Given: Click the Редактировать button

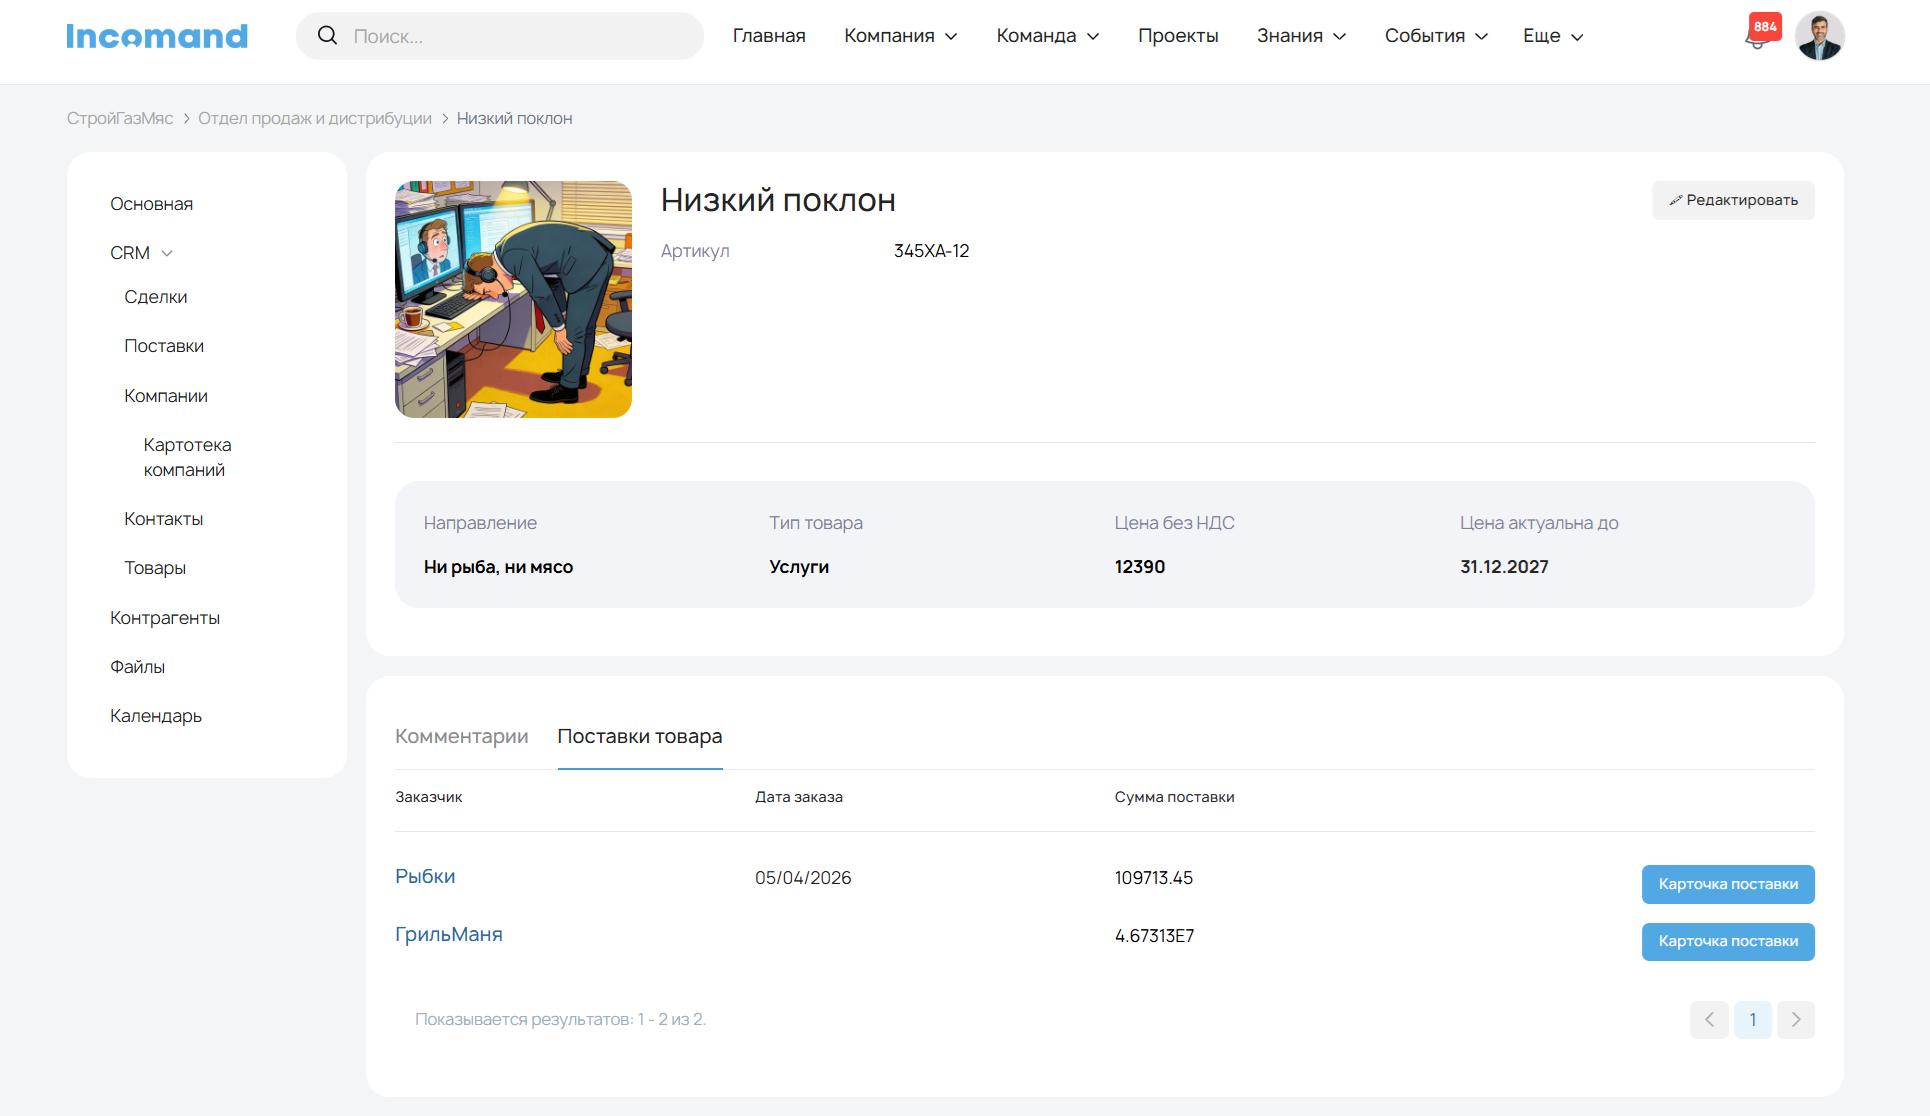Looking at the screenshot, I should [x=1733, y=200].
